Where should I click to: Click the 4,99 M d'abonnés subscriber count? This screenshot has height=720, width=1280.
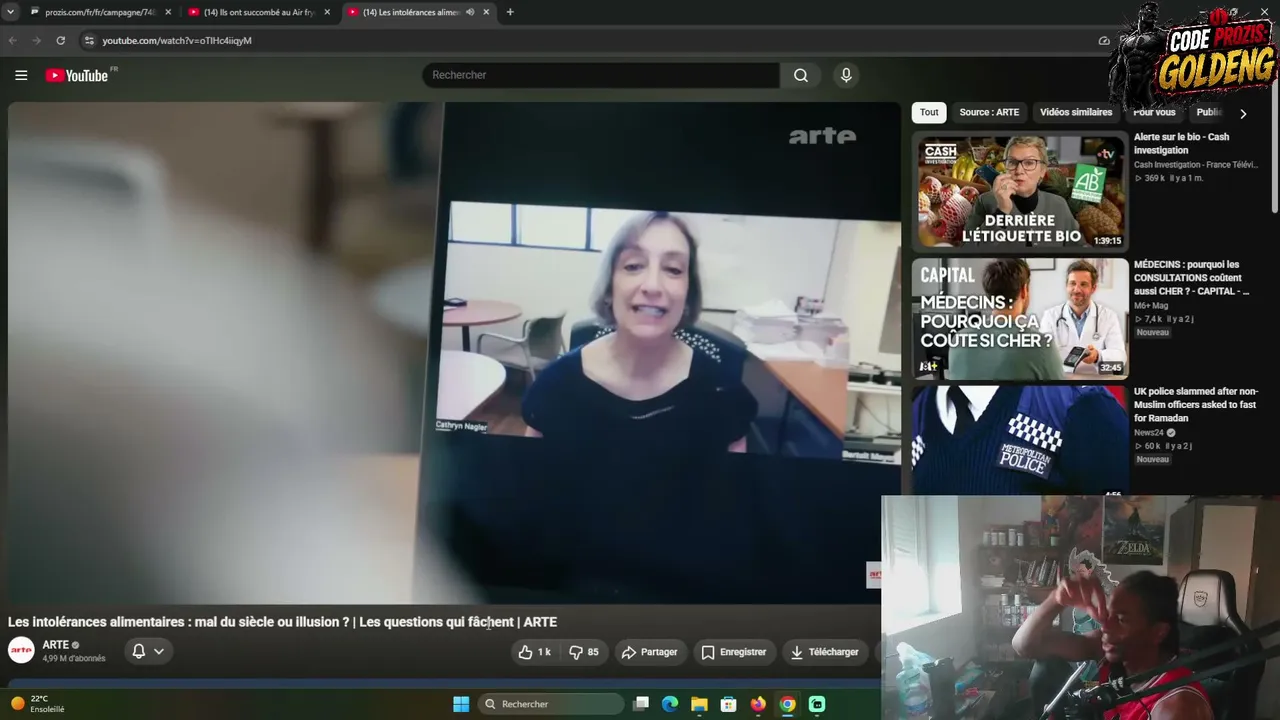point(74,659)
